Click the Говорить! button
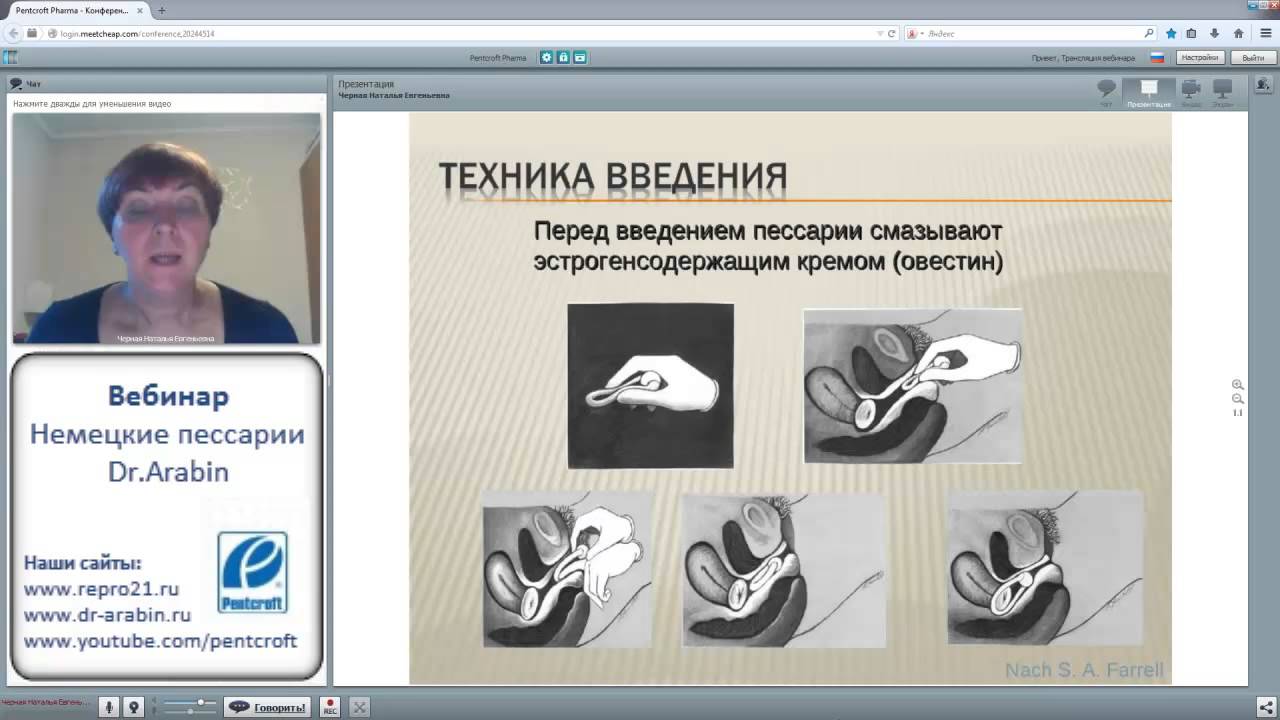Viewport: 1280px width, 720px height. click(x=267, y=707)
